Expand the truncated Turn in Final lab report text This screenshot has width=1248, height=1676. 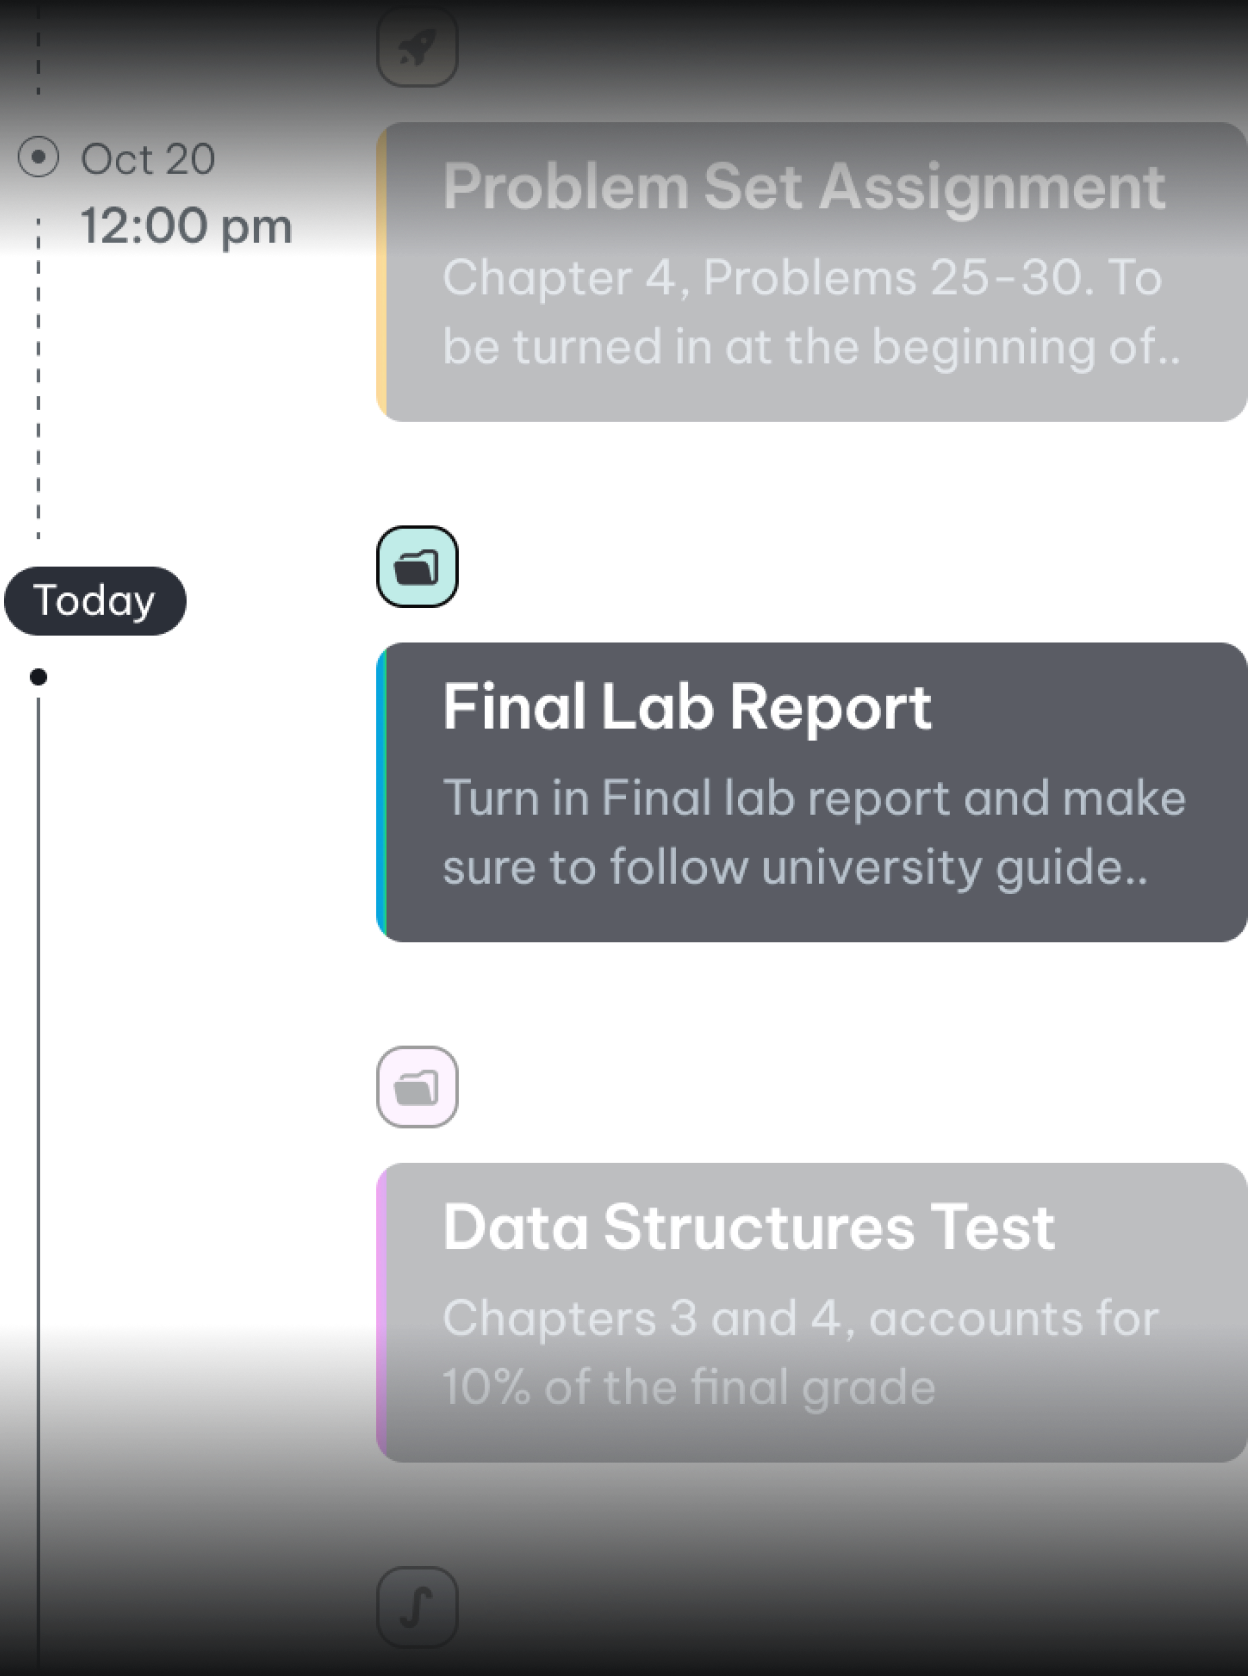814,832
